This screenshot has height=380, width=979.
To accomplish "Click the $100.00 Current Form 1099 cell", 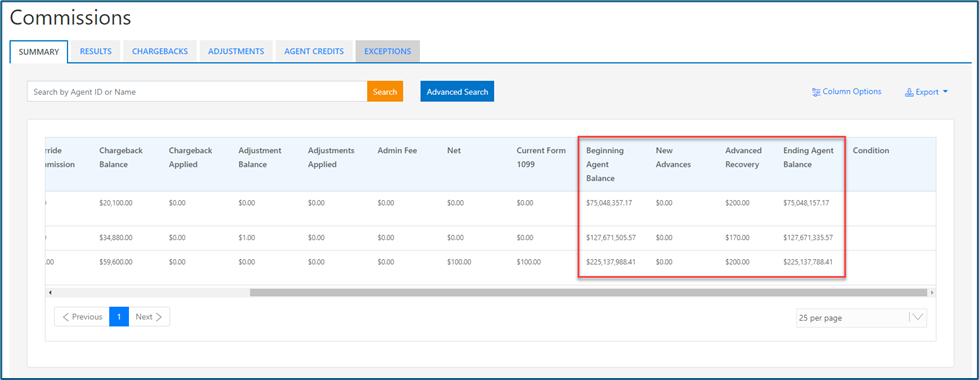I will pos(529,262).
